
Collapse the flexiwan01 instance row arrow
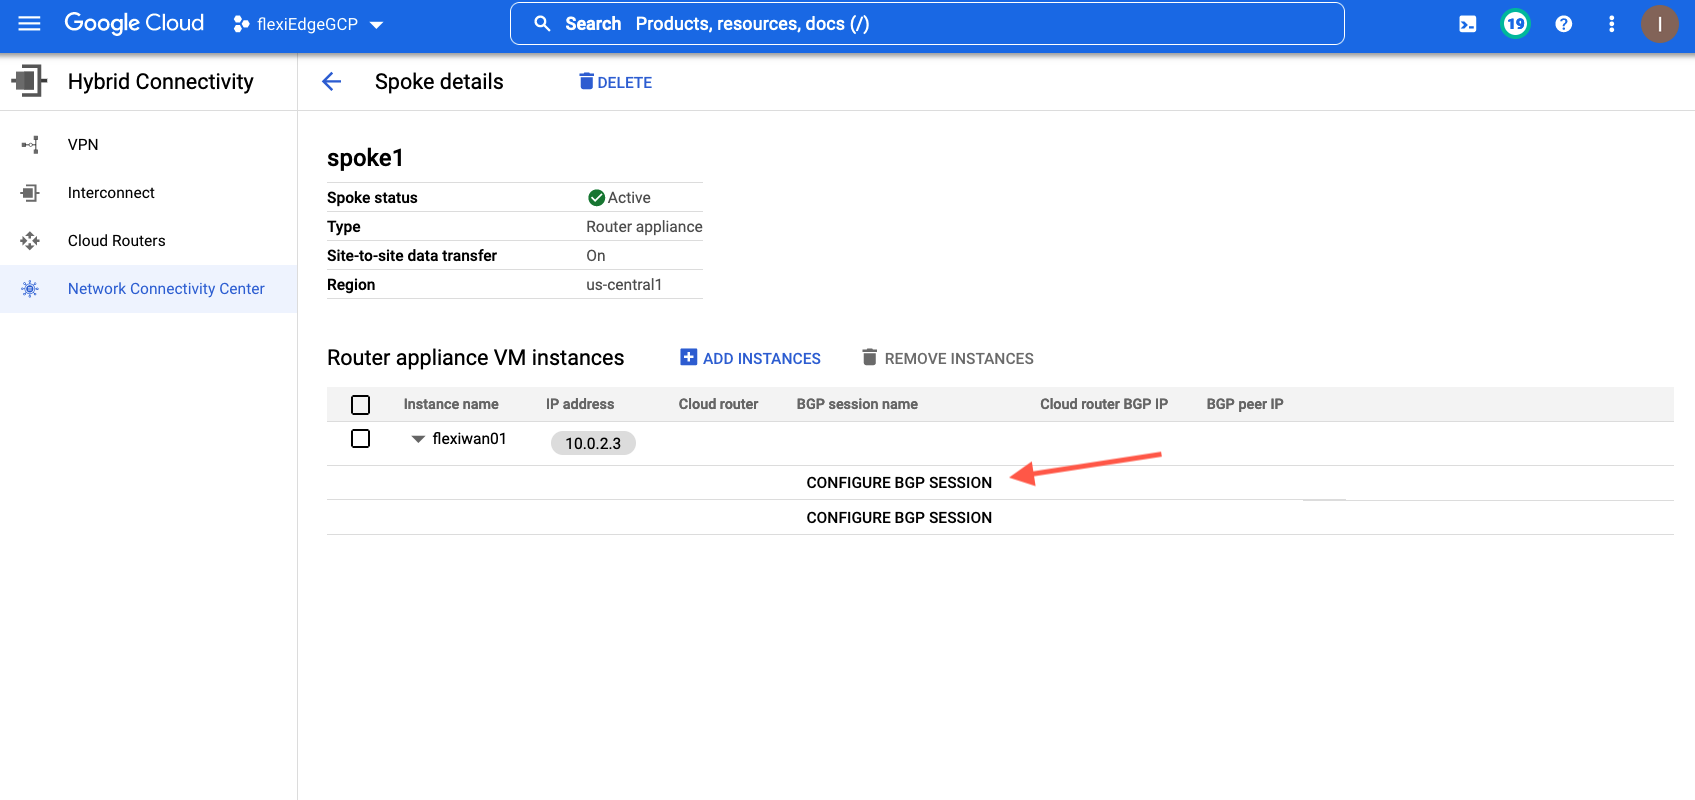(x=418, y=439)
